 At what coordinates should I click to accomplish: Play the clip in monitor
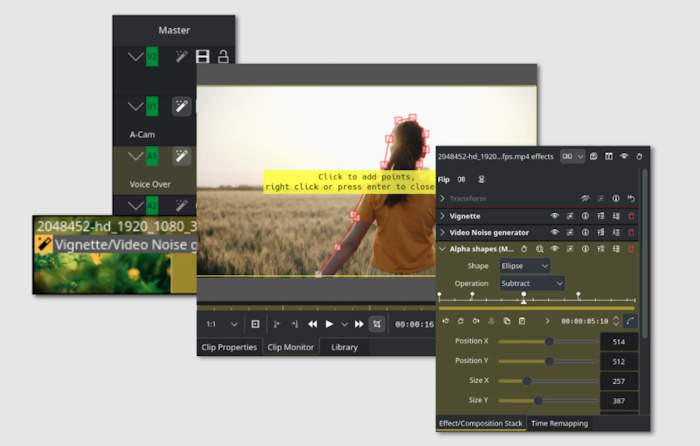pos(329,324)
